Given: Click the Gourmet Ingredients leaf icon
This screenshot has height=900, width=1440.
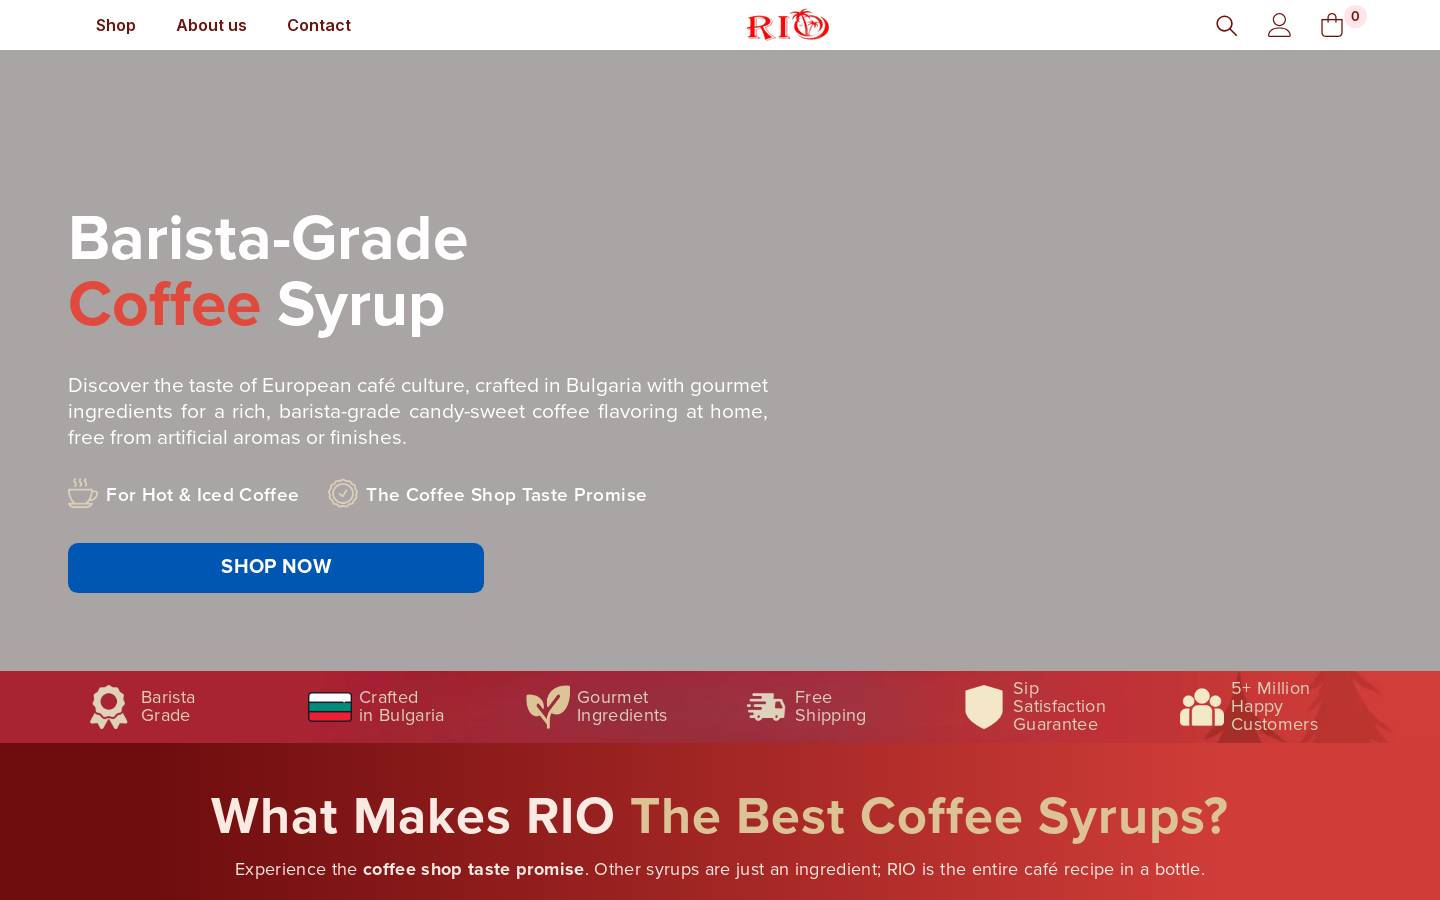Looking at the screenshot, I should click(x=548, y=707).
